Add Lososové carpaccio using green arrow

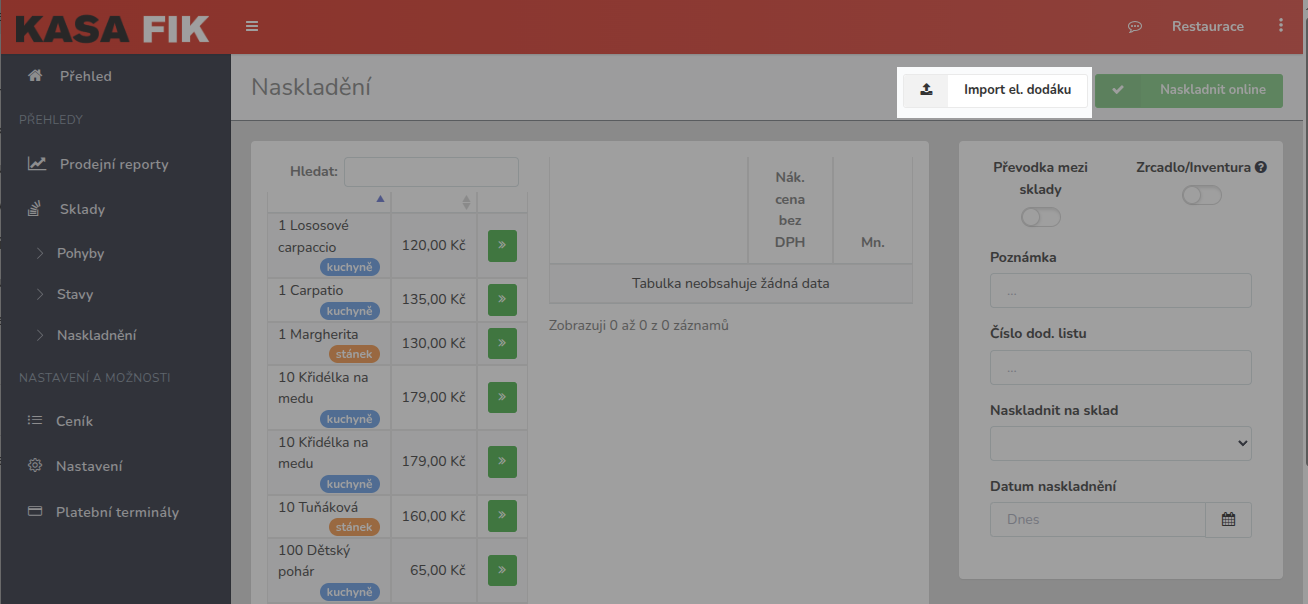pos(502,245)
